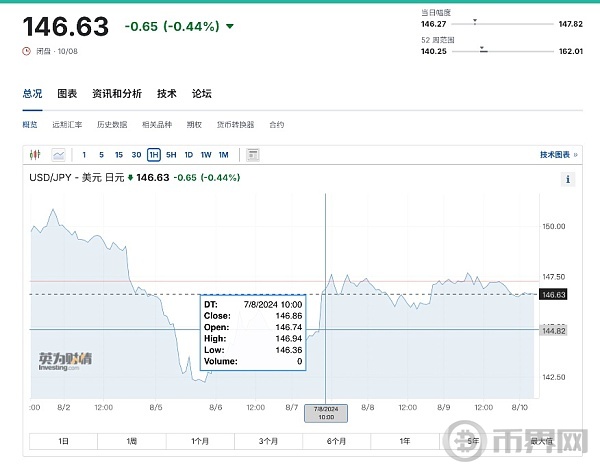Select the candlestick chart type icon
The image size is (600, 476).
34,155
